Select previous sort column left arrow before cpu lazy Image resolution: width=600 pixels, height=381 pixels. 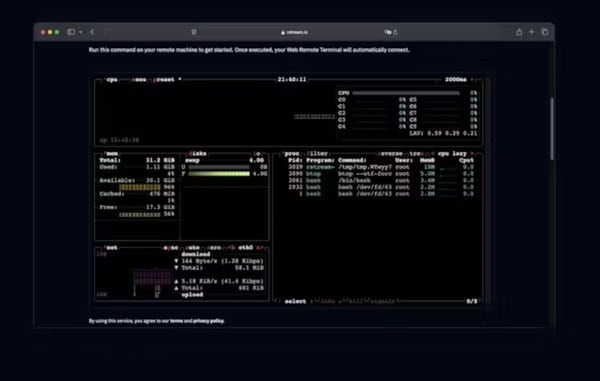pyautogui.click(x=433, y=153)
